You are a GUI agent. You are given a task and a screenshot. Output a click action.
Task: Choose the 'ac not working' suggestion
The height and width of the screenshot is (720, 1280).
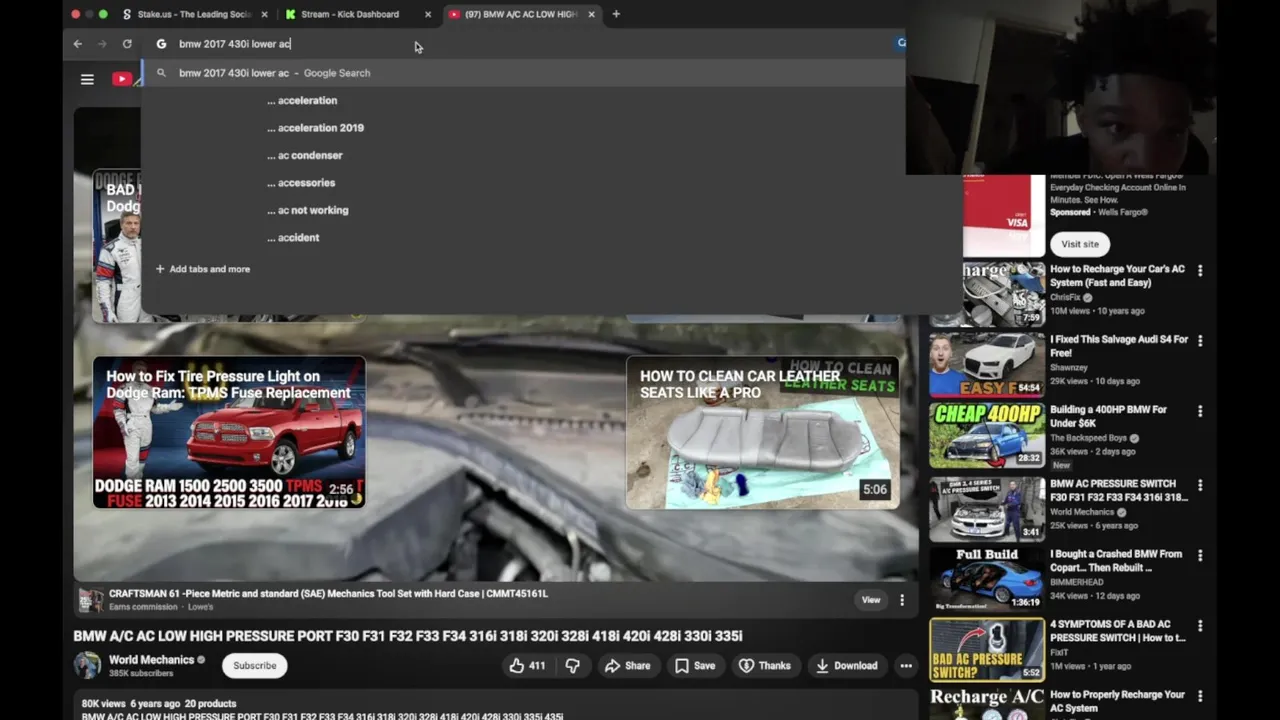tap(308, 210)
